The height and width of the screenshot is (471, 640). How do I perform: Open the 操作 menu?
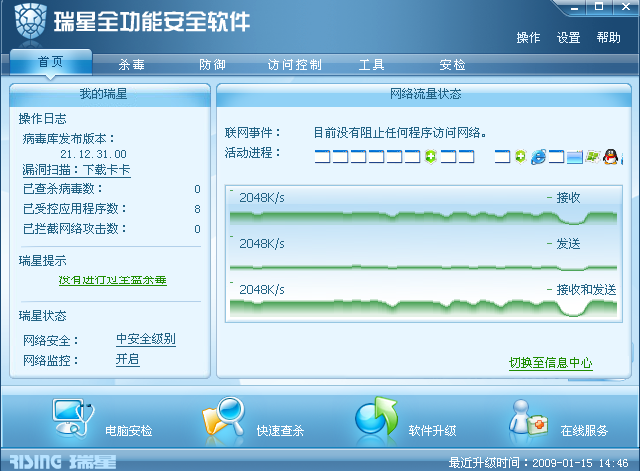click(x=528, y=38)
